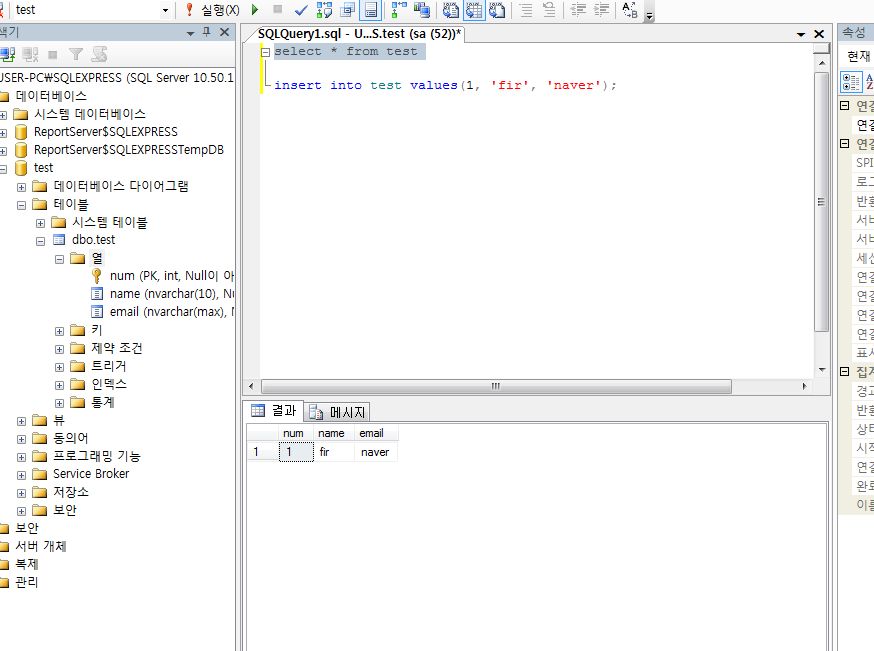874x651 pixels.
Task: Display estimated execution plan icon
Action: tap(324, 10)
